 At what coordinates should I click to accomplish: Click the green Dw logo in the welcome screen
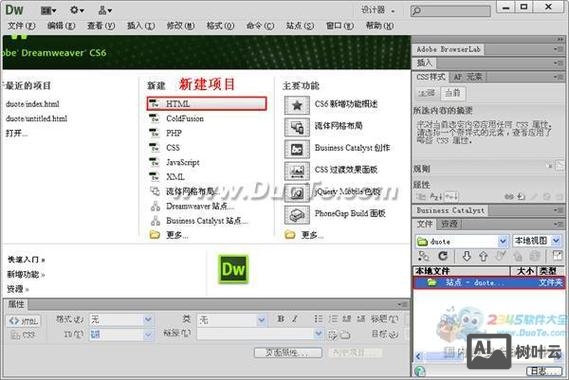(233, 269)
